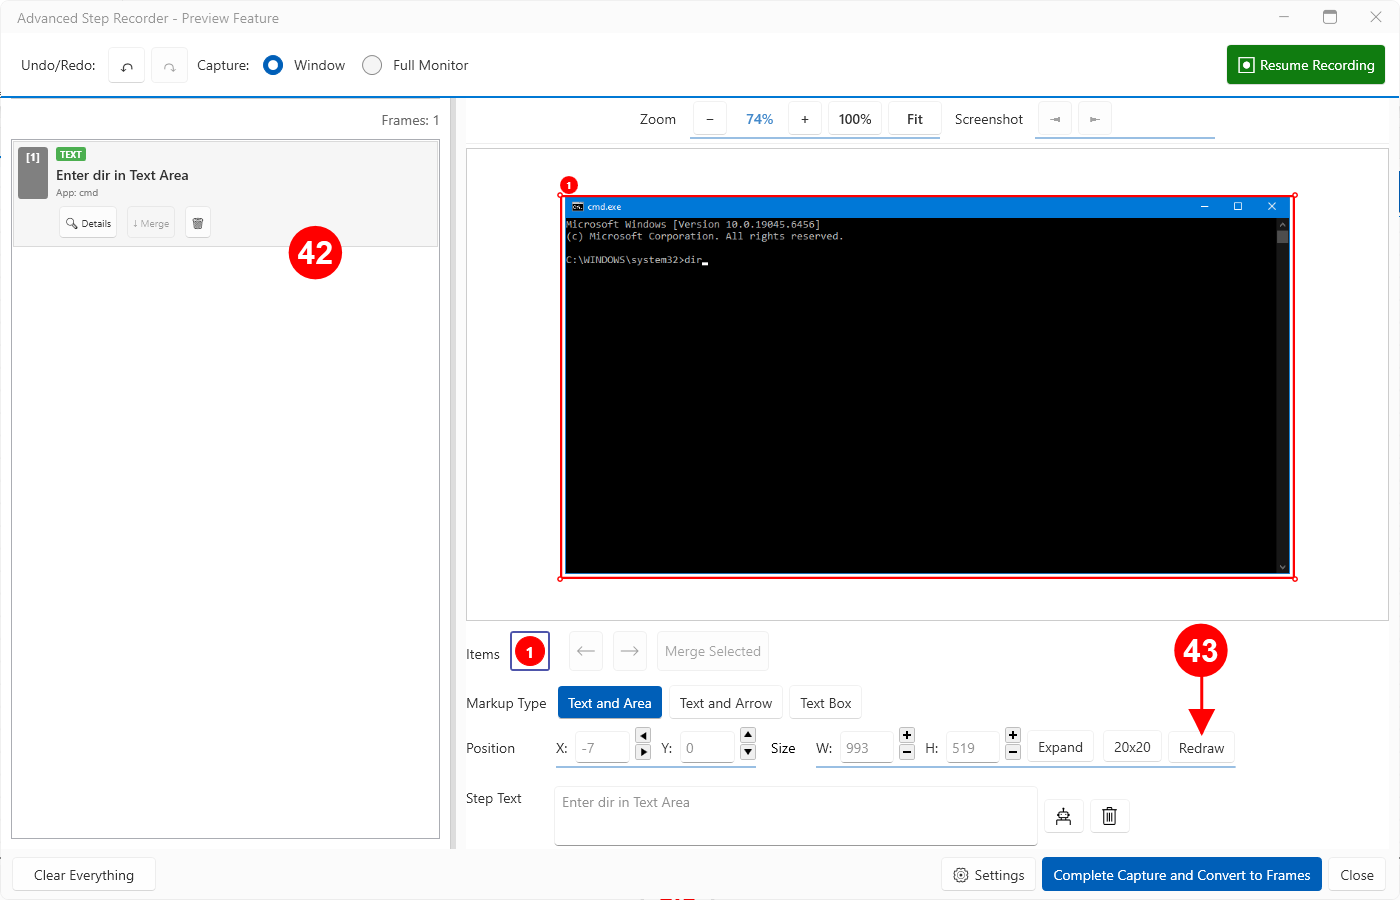
Task: Switch markup type to Text and Arrow
Action: (x=726, y=703)
